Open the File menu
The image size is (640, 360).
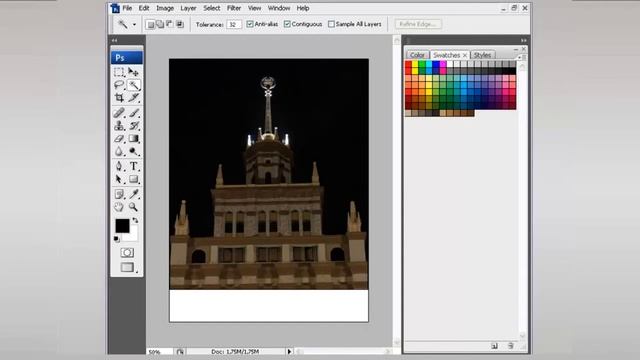tap(127, 8)
